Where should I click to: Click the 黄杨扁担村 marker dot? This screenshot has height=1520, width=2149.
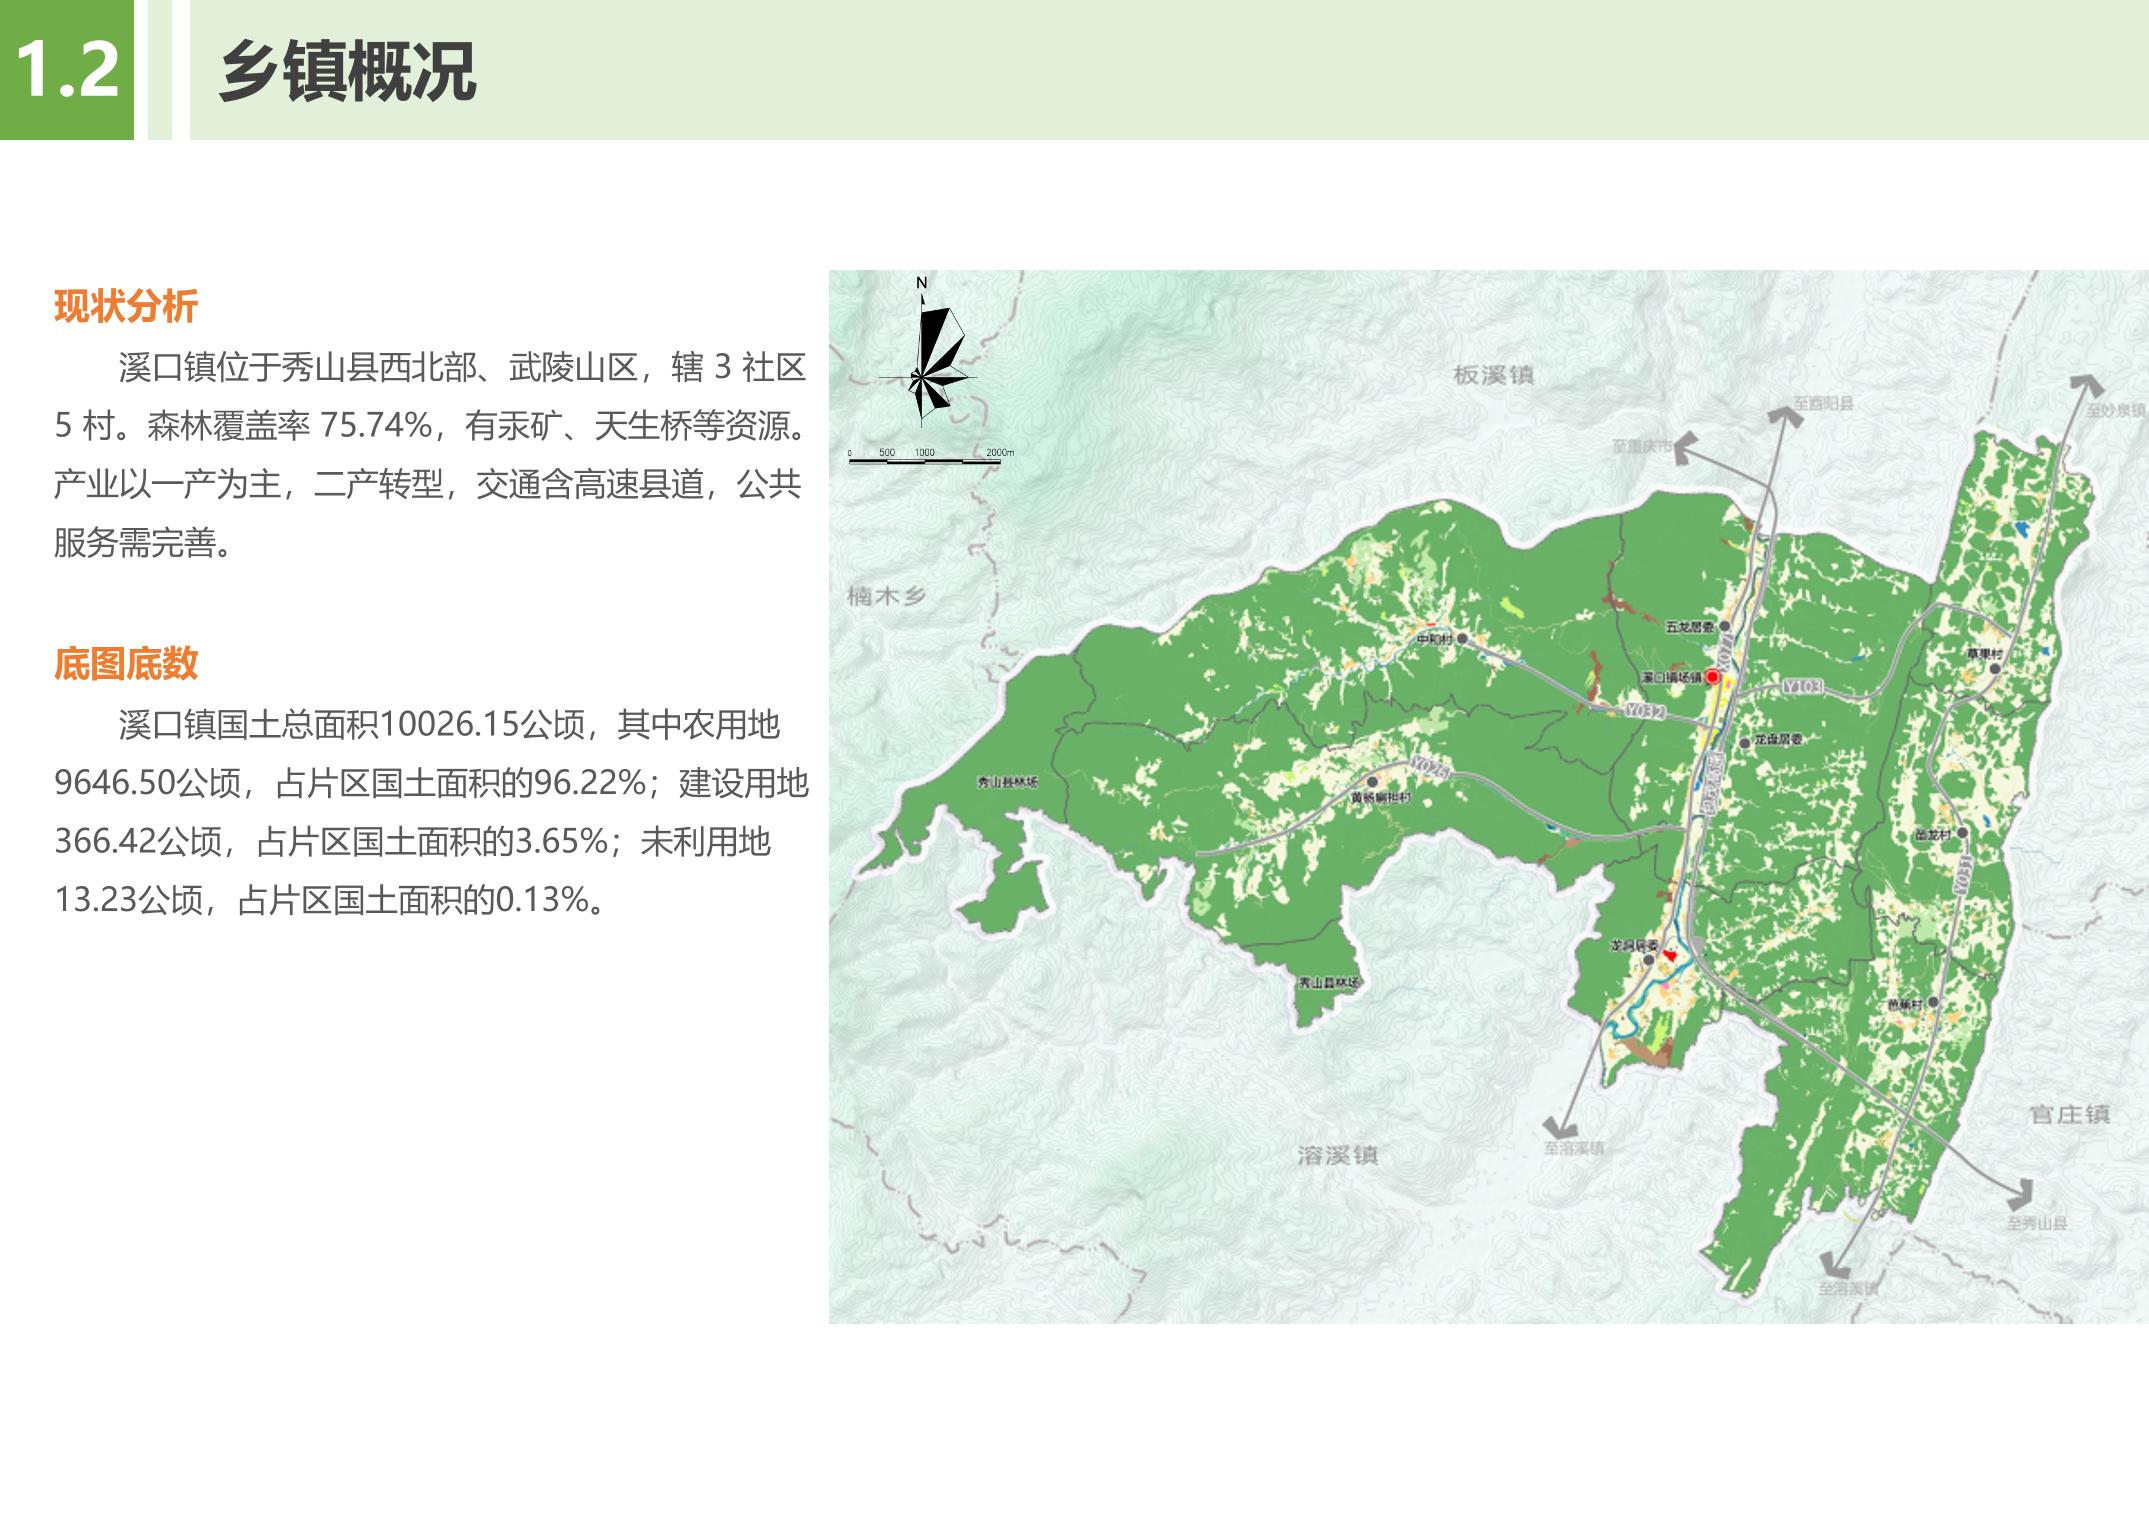click(1373, 782)
